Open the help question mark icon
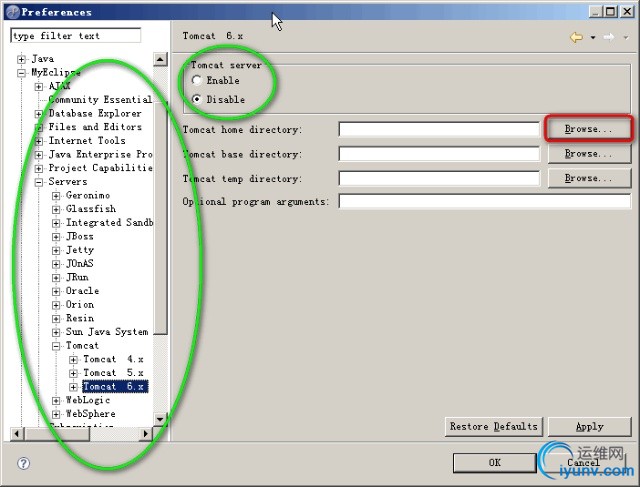The image size is (640, 487). click(24, 463)
